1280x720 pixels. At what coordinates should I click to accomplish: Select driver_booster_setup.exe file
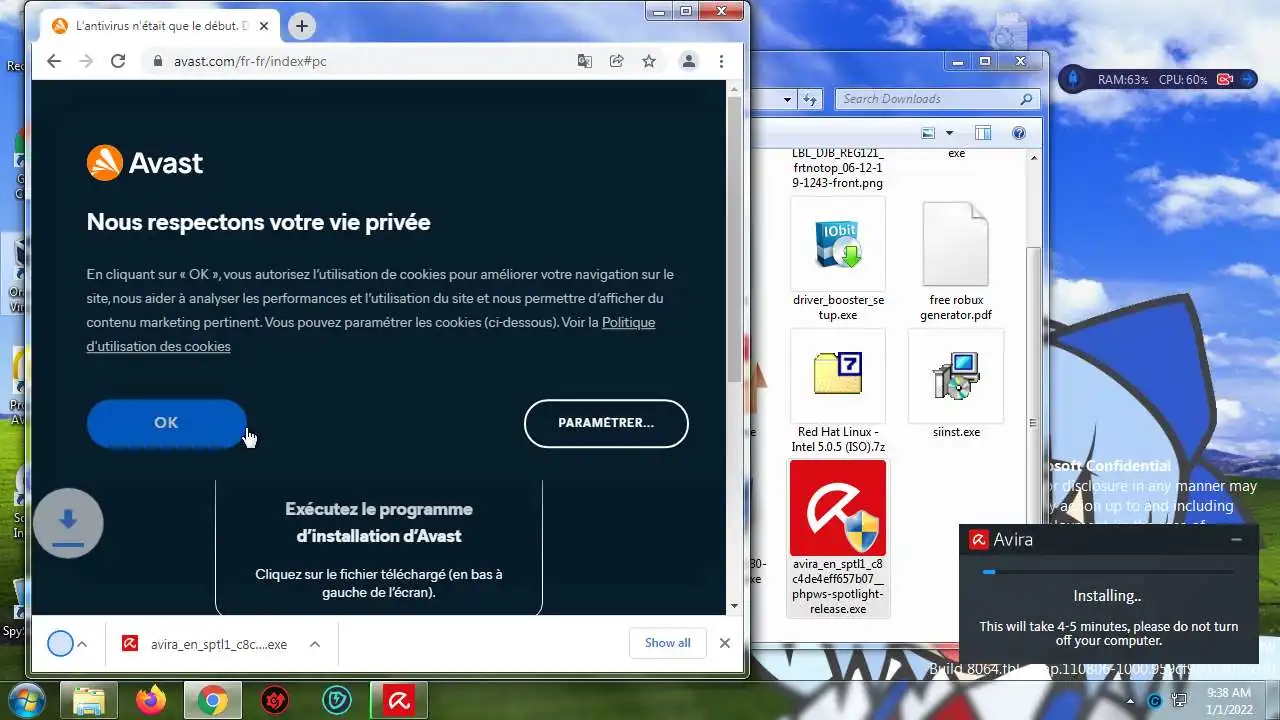coord(838,260)
